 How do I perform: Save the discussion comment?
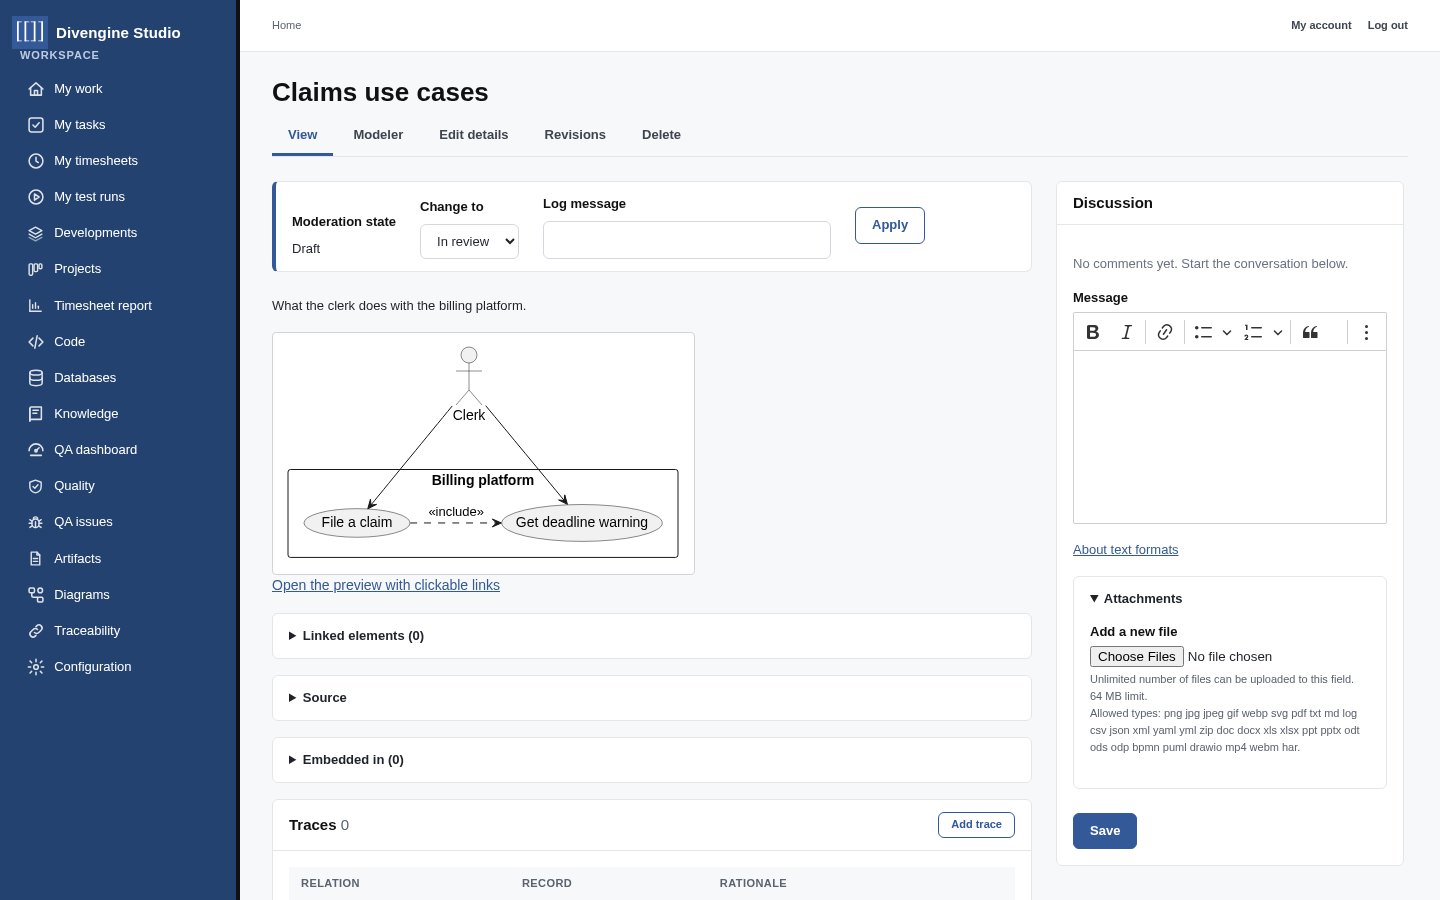[1105, 831]
